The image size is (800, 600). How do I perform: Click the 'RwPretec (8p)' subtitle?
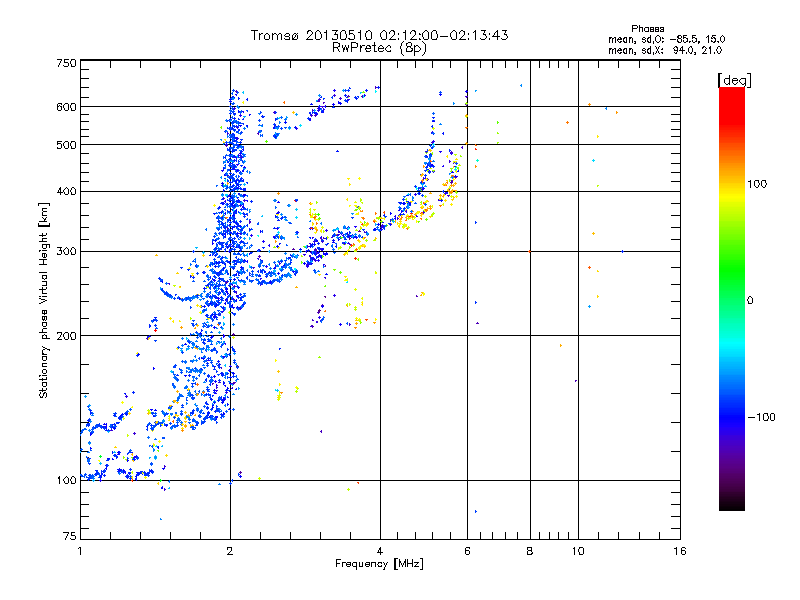point(379,48)
